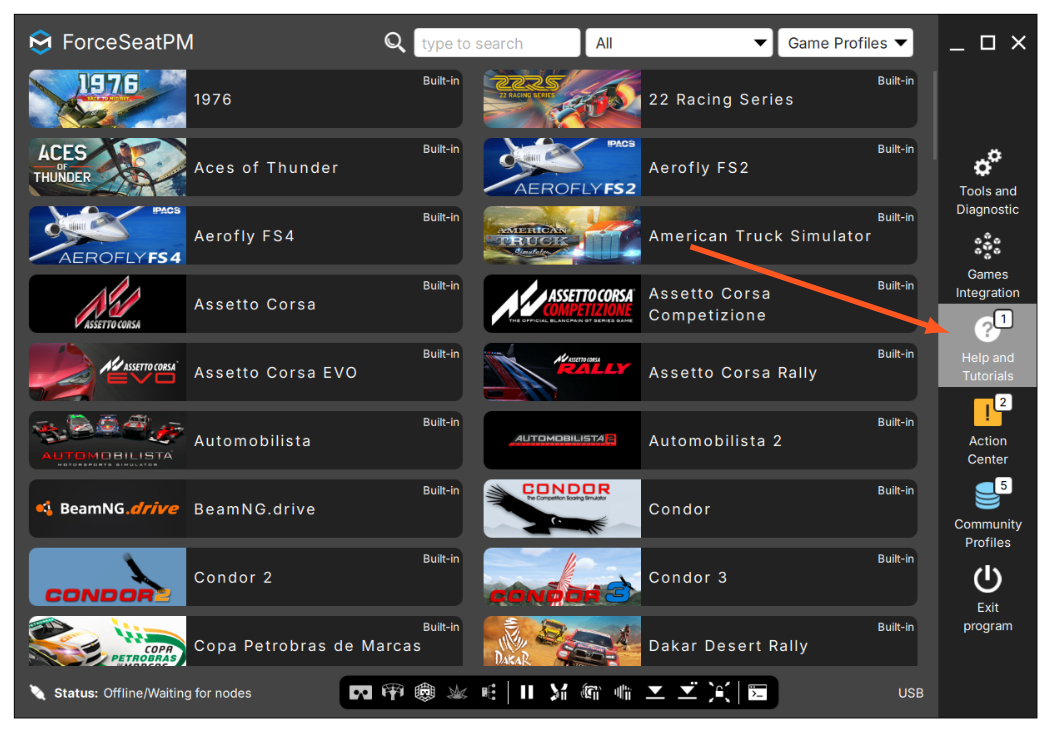Image resolution: width=1052 pixels, height=733 pixels.
Task: Select the 22 Racing Series profile
Action: 700,99
